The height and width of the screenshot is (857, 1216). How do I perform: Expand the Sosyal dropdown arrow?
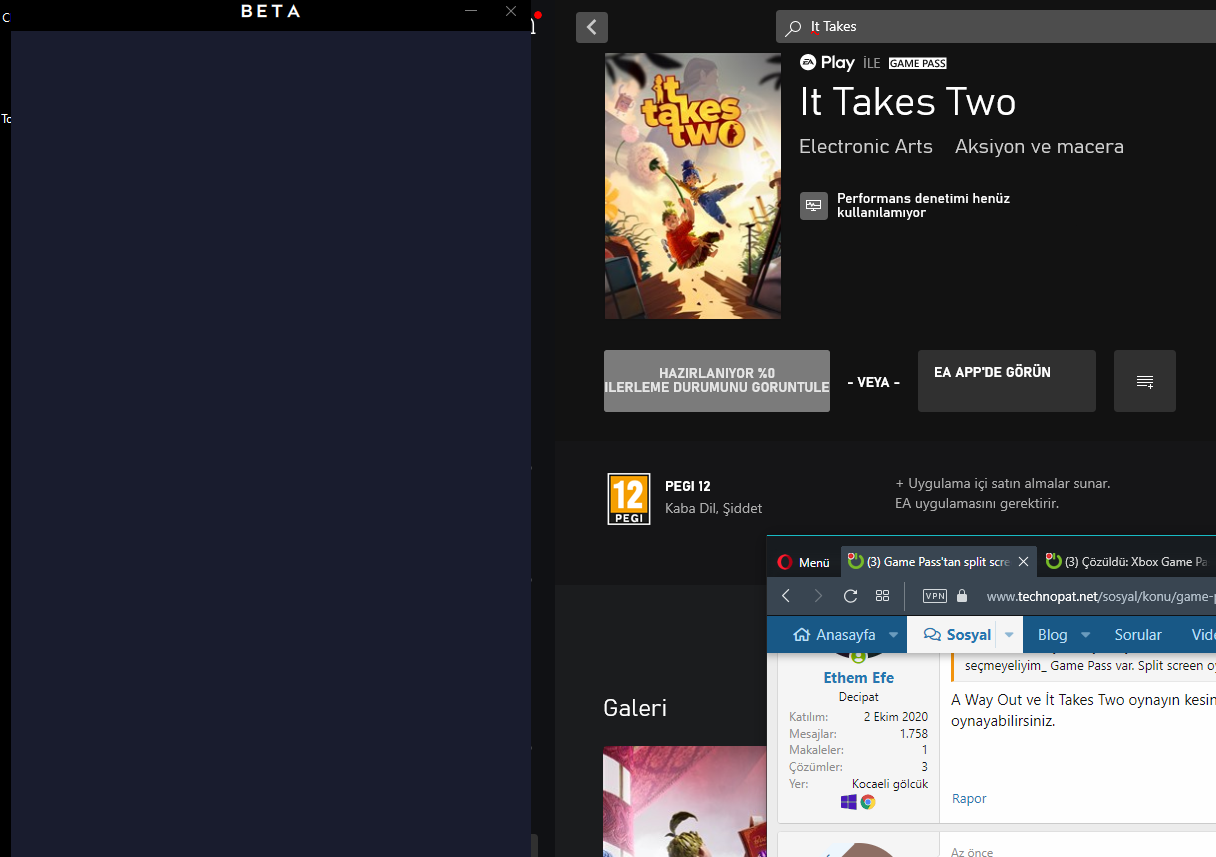coord(1009,635)
